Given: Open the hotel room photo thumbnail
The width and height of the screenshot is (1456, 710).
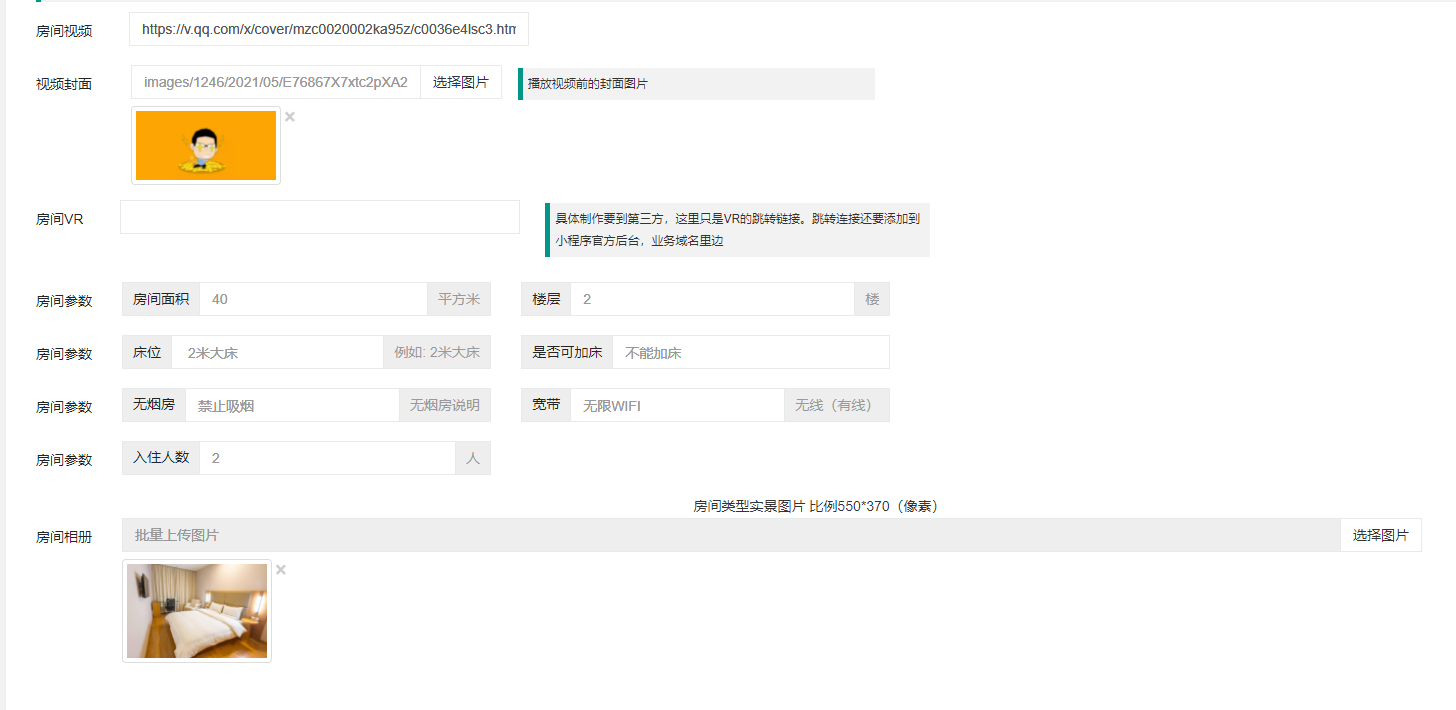Looking at the screenshot, I should 197,611.
